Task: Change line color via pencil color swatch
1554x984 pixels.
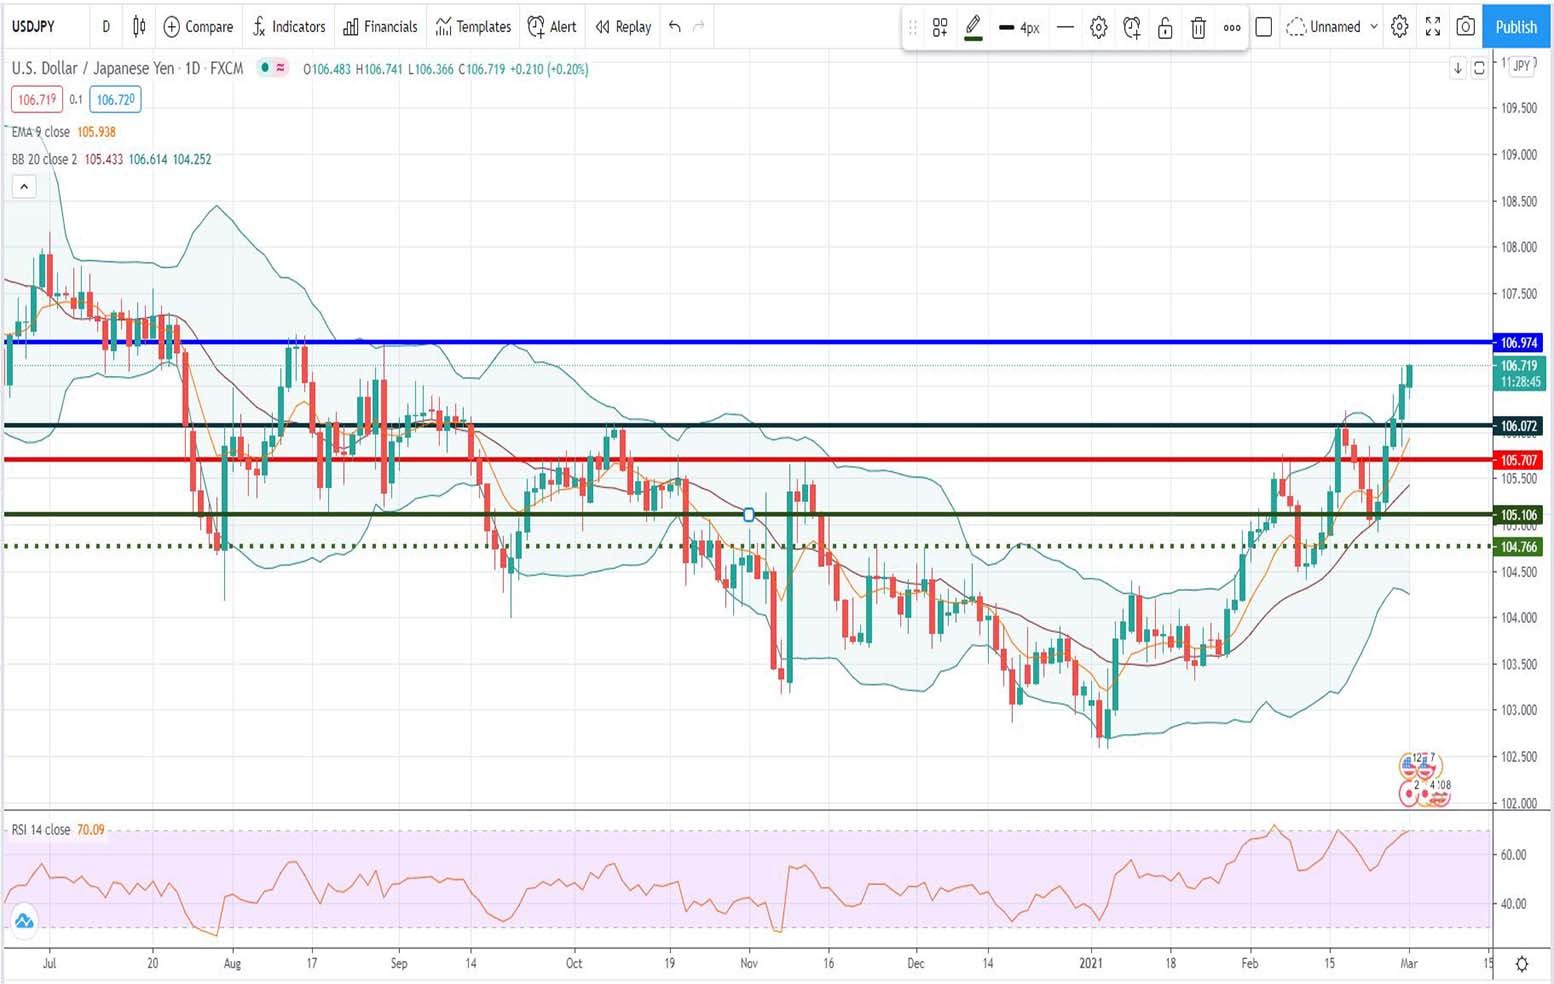Action: [973, 28]
